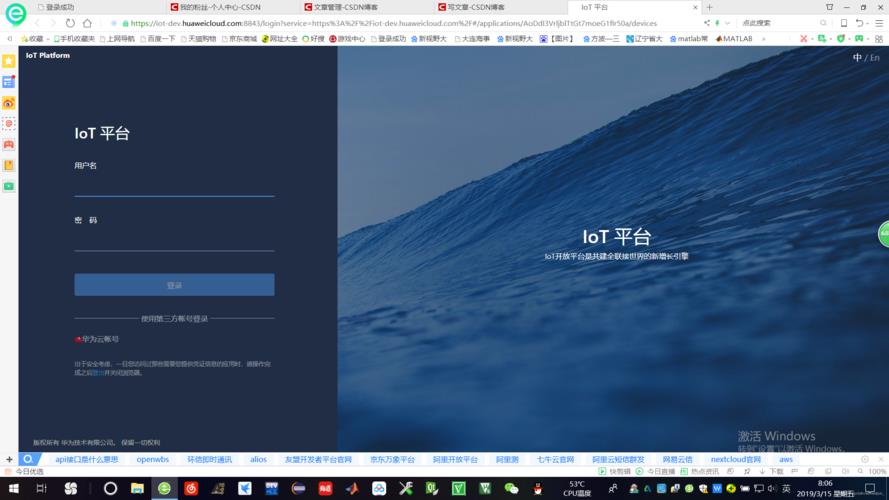Open the 大连海事 bookmark
The height and width of the screenshot is (500, 889).
pyautogui.click(x=472, y=39)
